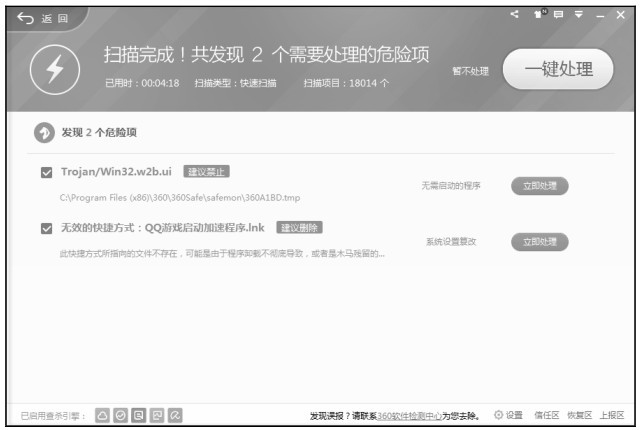Image resolution: width=640 pixels, height=430 pixels.
Task: Click the 建议删除 tag
Action: pyautogui.click(x=300, y=228)
